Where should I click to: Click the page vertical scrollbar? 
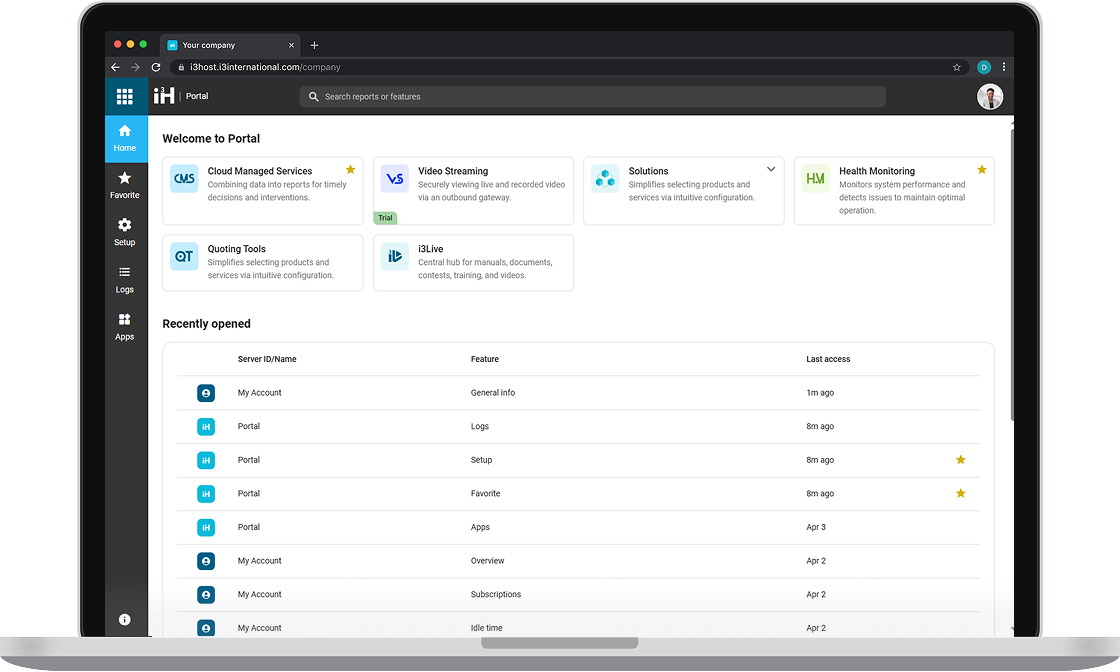point(1011,275)
